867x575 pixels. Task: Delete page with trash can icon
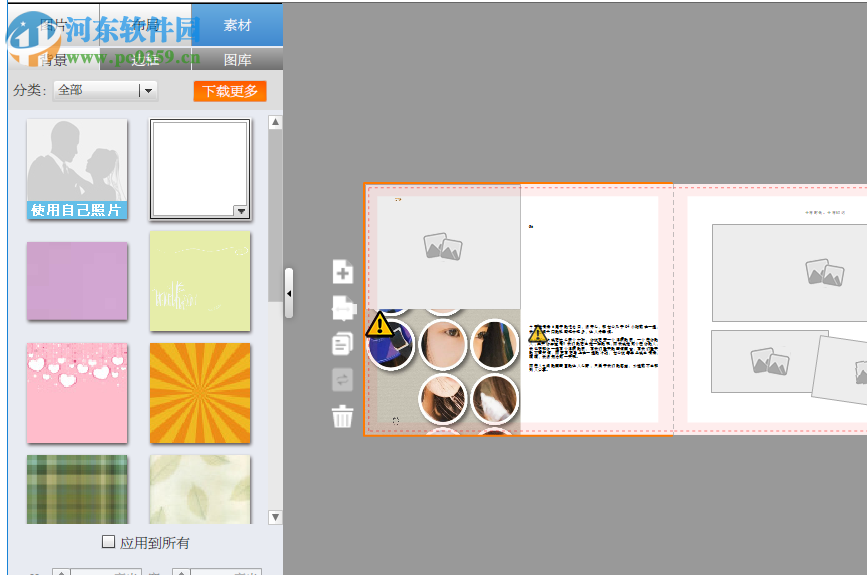(342, 416)
